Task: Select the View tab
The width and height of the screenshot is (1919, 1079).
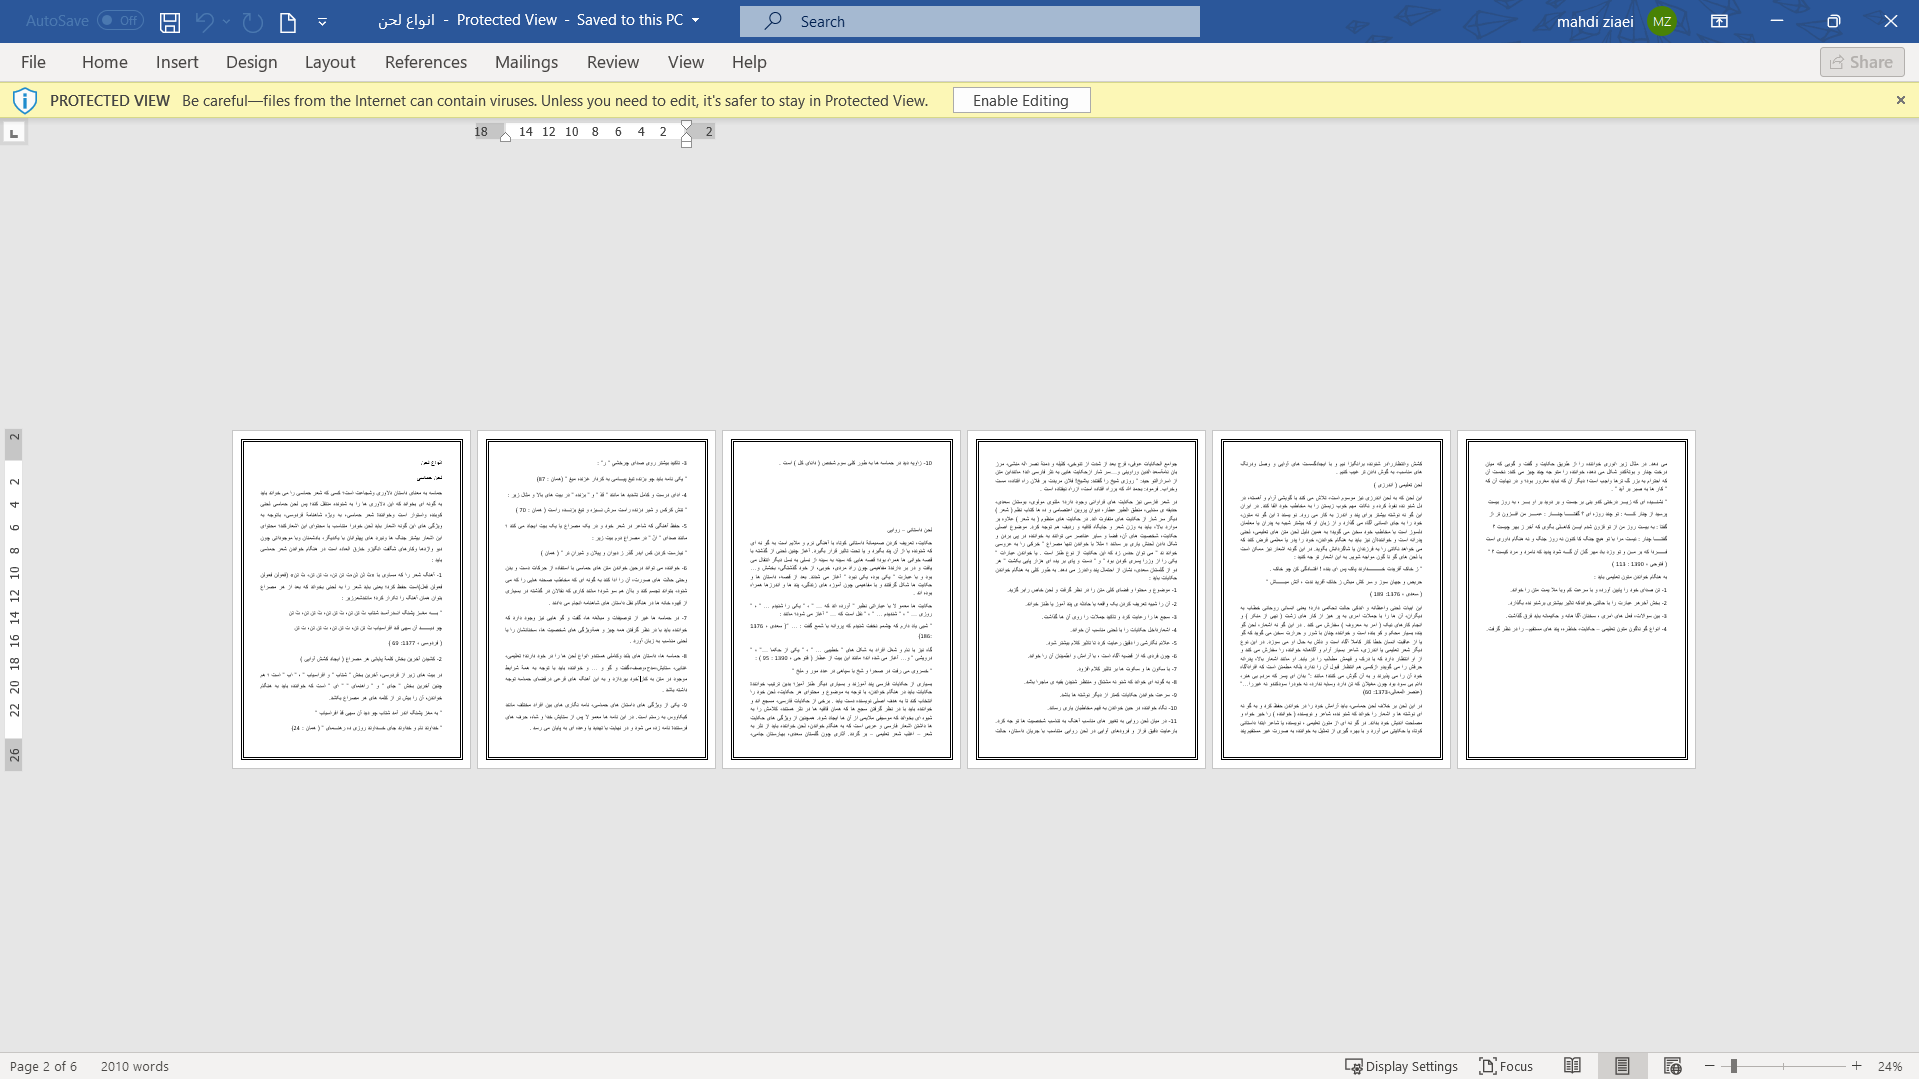Action: (686, 62)
